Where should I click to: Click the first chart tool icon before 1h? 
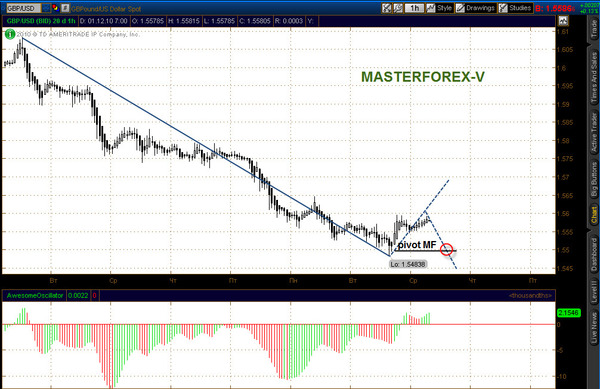tap(387, 8)
